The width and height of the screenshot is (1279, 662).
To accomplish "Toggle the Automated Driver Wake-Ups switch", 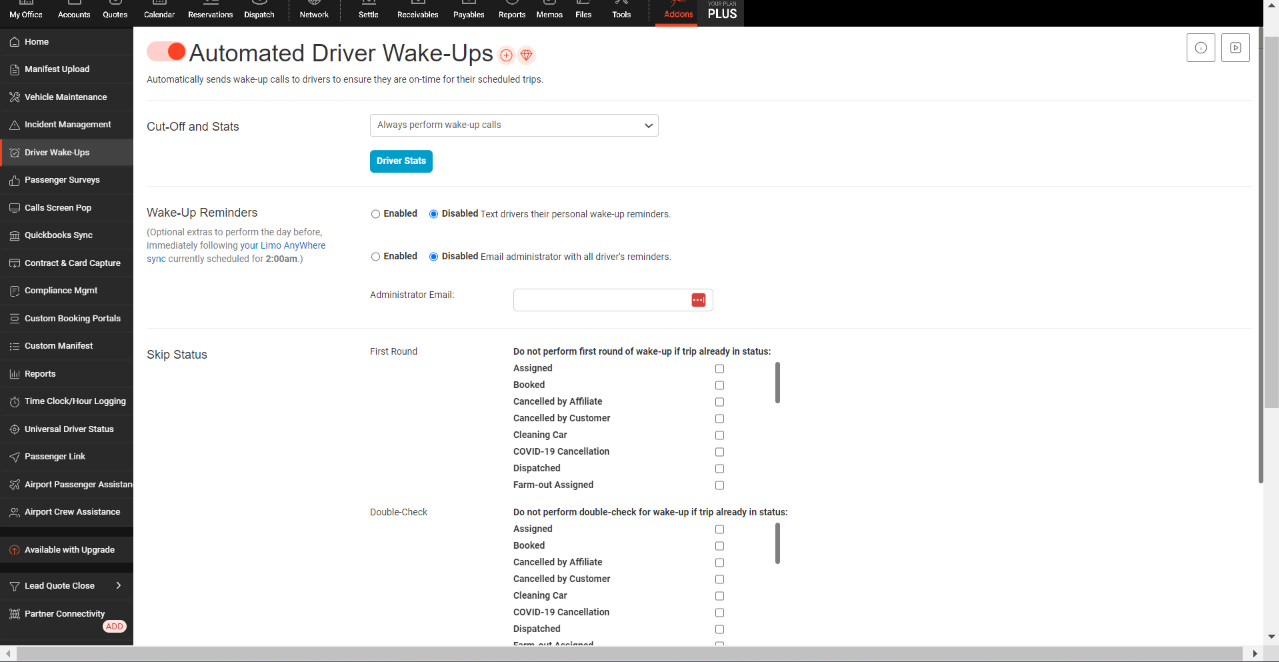I will tap(166, 51).
